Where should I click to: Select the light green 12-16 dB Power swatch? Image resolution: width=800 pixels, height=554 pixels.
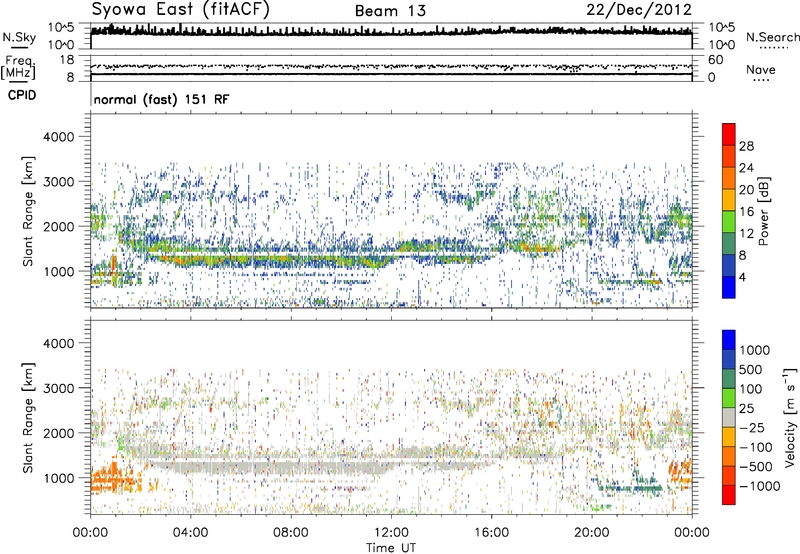coord(729,221)
